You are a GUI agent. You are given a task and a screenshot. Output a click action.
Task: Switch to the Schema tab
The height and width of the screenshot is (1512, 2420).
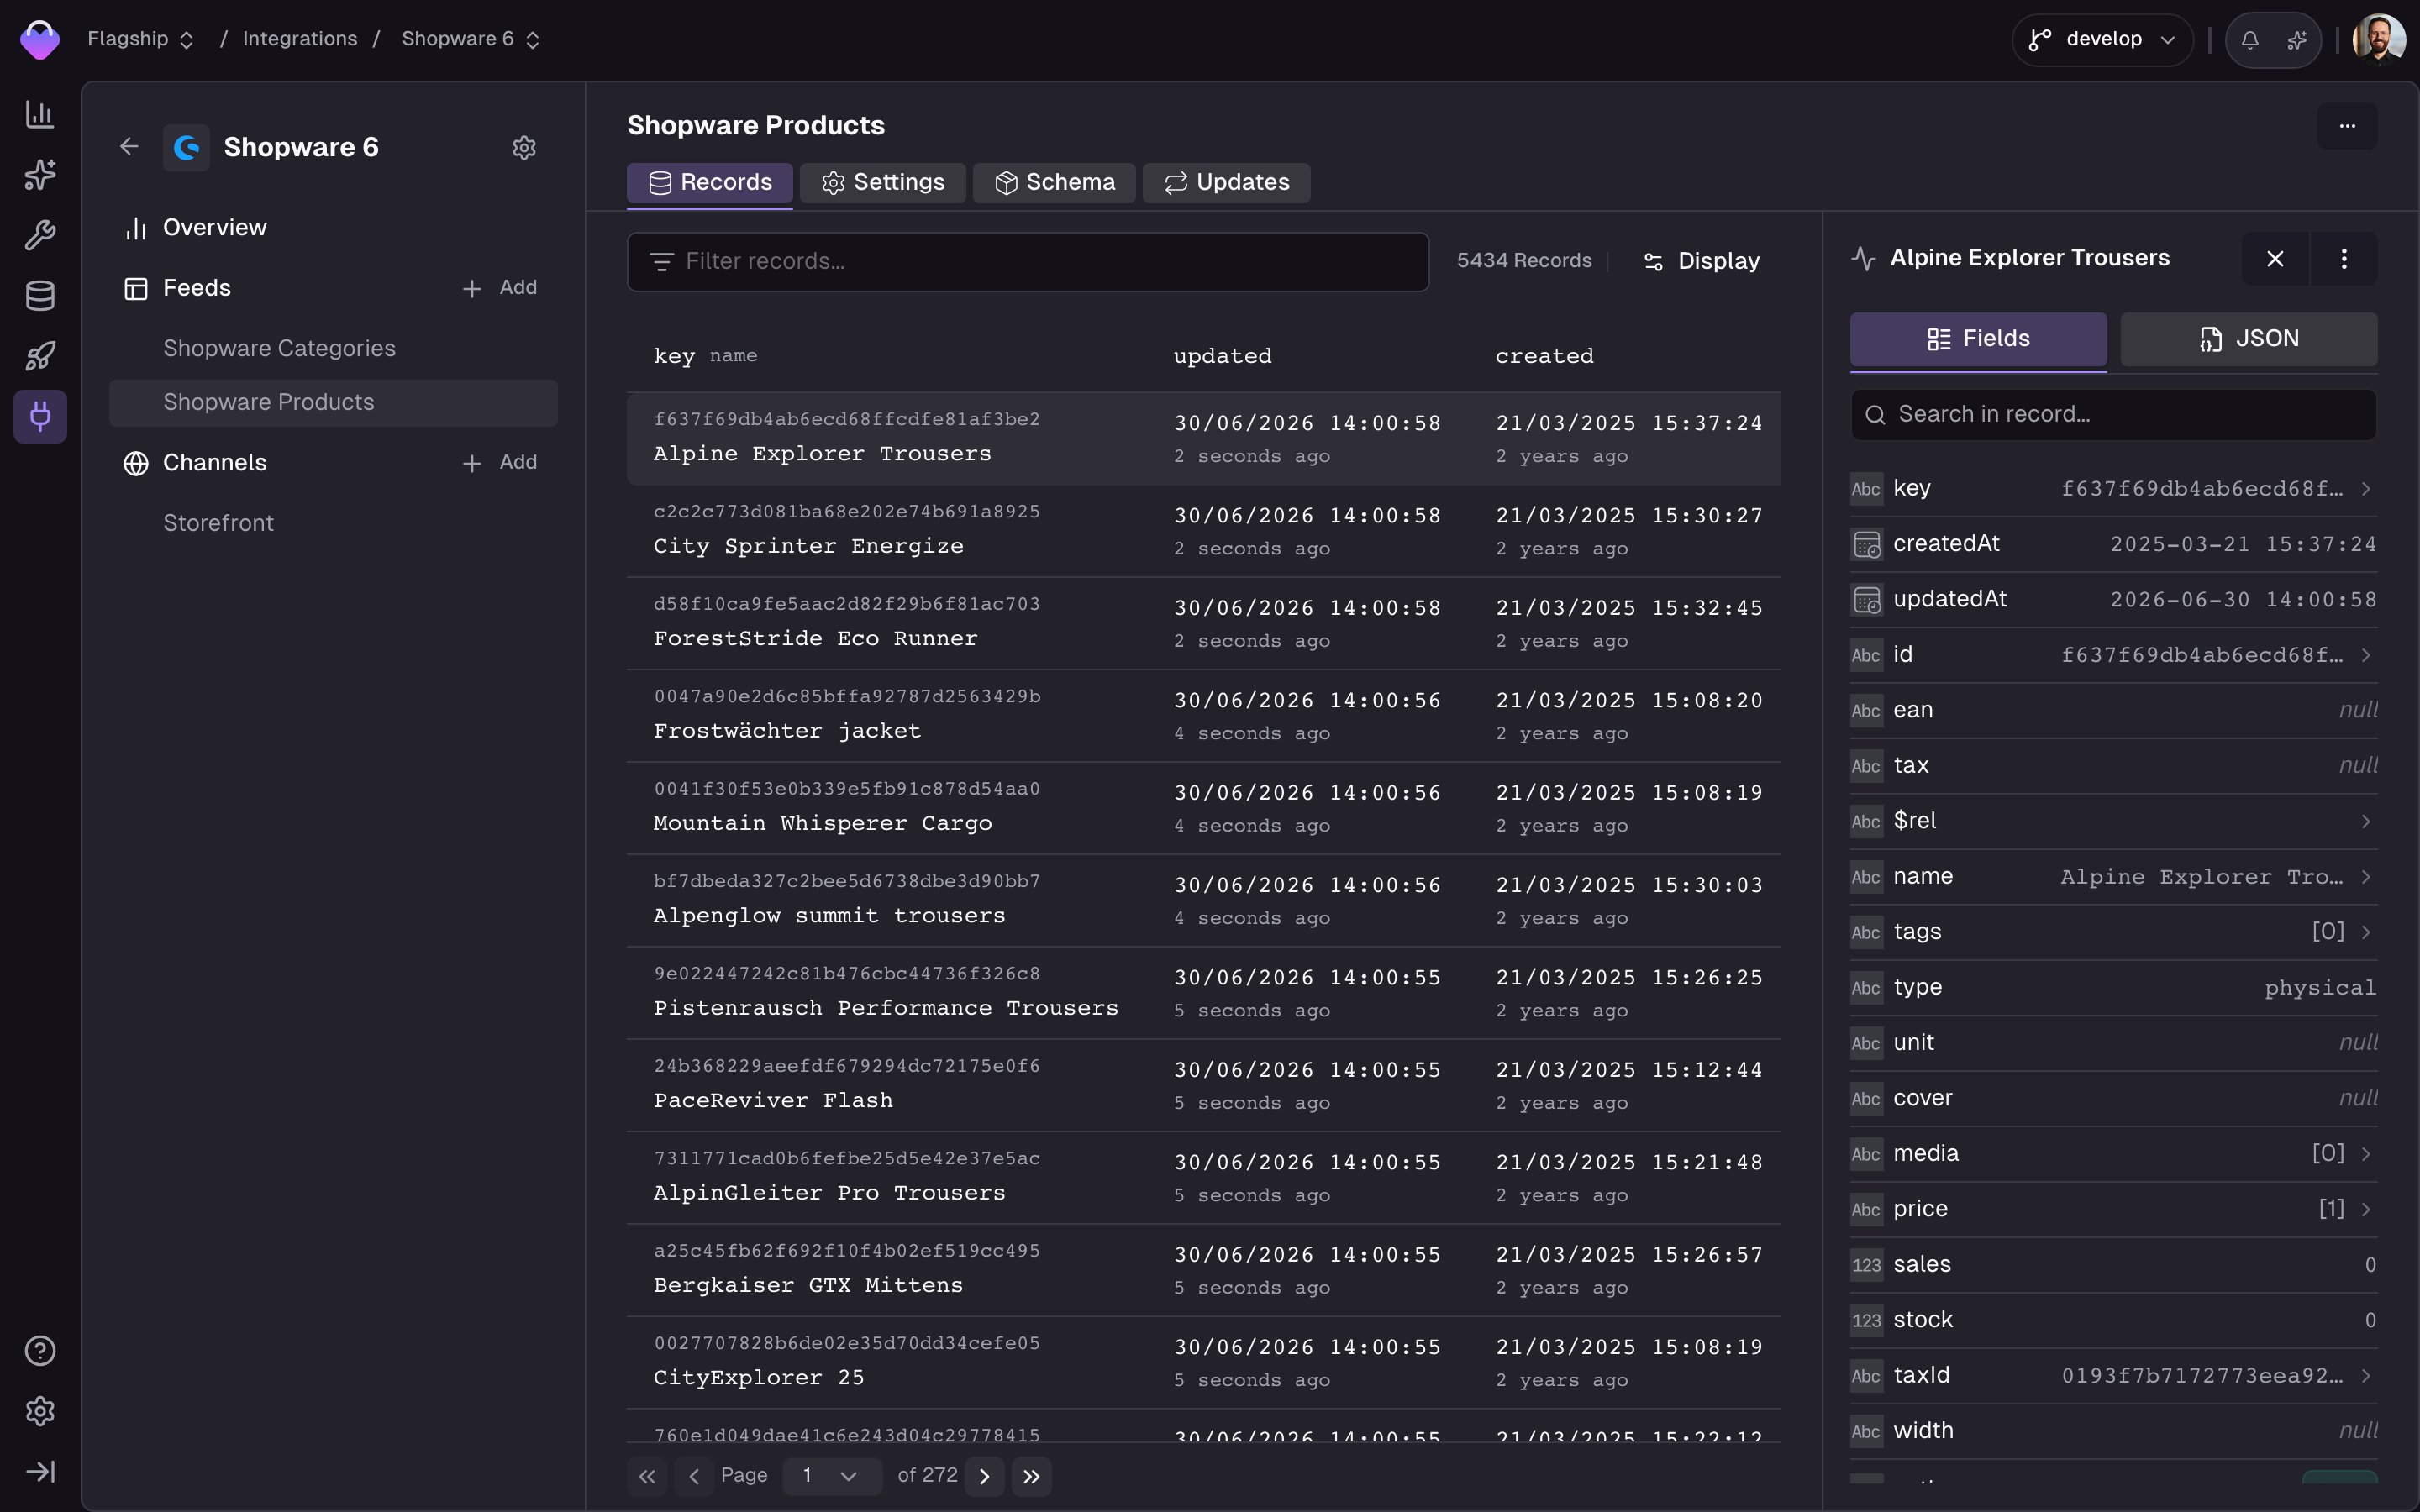[x=1054, y=183]
